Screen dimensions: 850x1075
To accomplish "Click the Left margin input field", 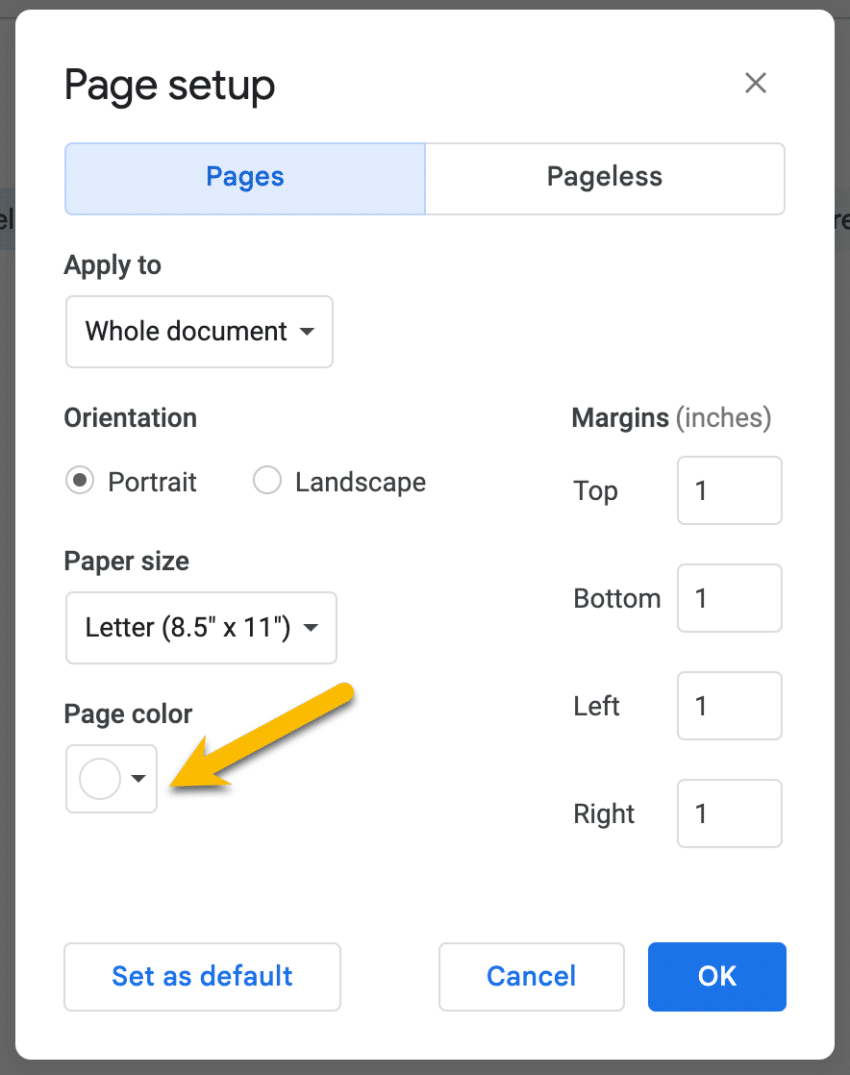I will (729, 706).
